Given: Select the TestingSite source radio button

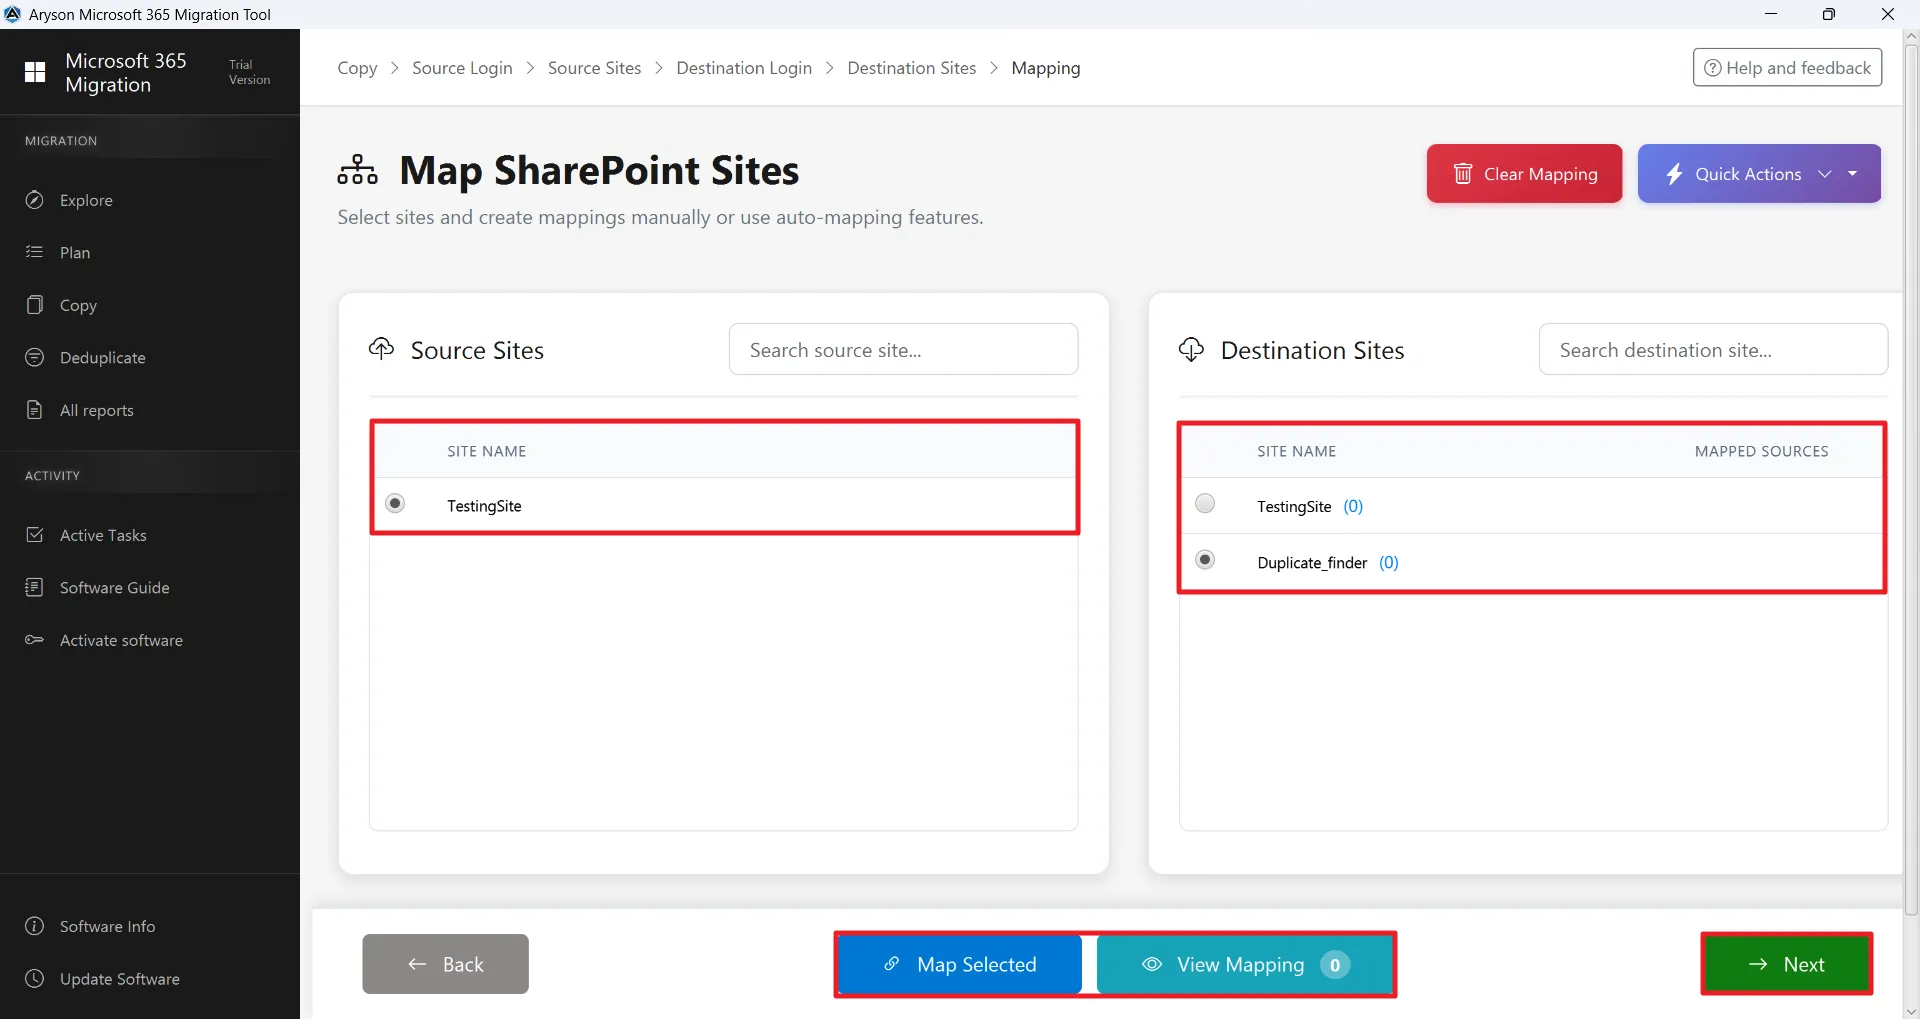Looking at the screenshot, I should pyautogui.click(x=396, y=503).
